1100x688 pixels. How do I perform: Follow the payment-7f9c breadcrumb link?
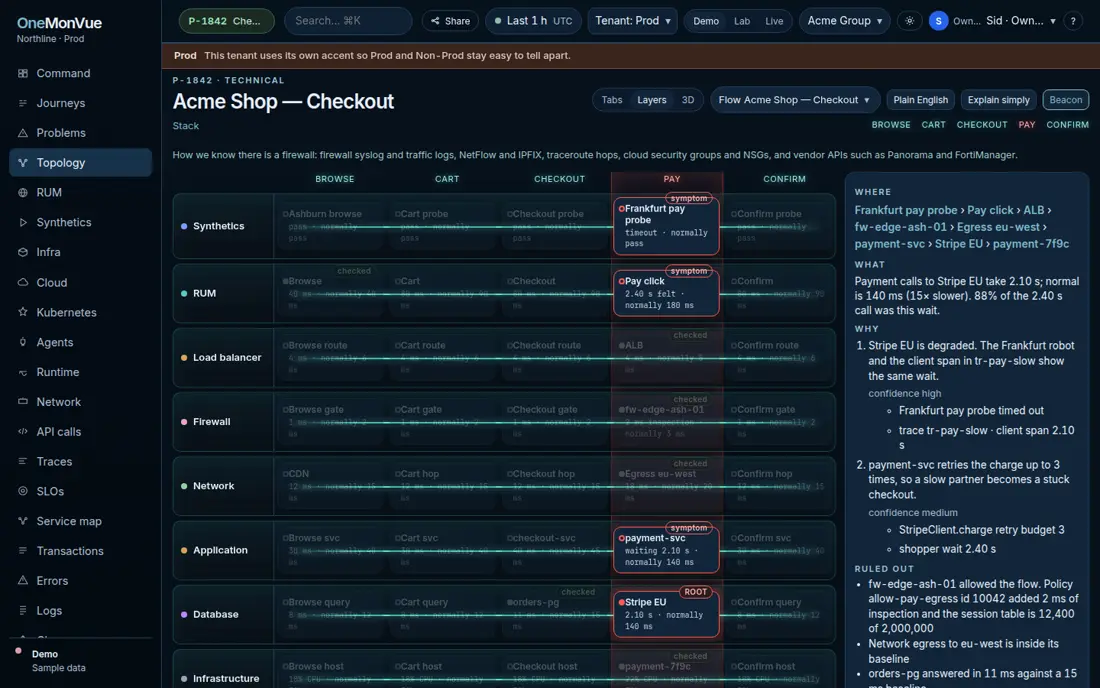click(x=1031, y=243)
